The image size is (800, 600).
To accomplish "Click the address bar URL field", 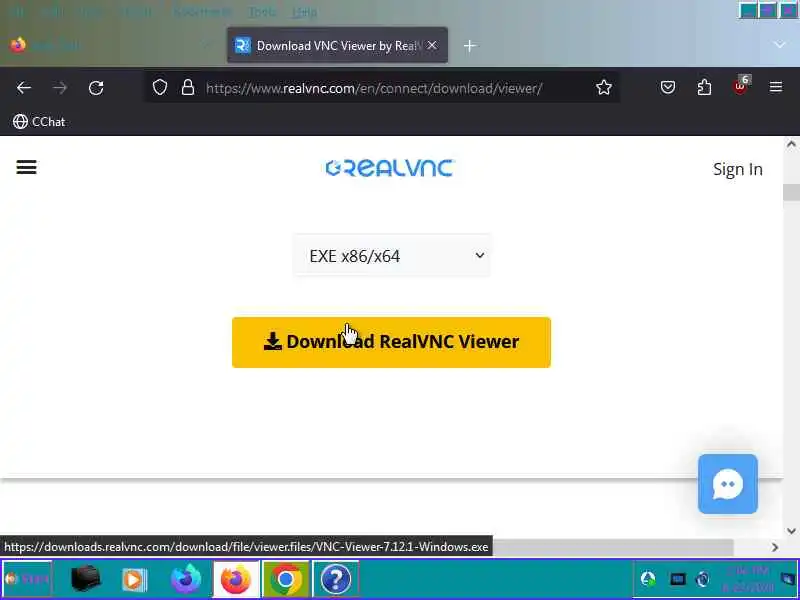I will point(374,88).
